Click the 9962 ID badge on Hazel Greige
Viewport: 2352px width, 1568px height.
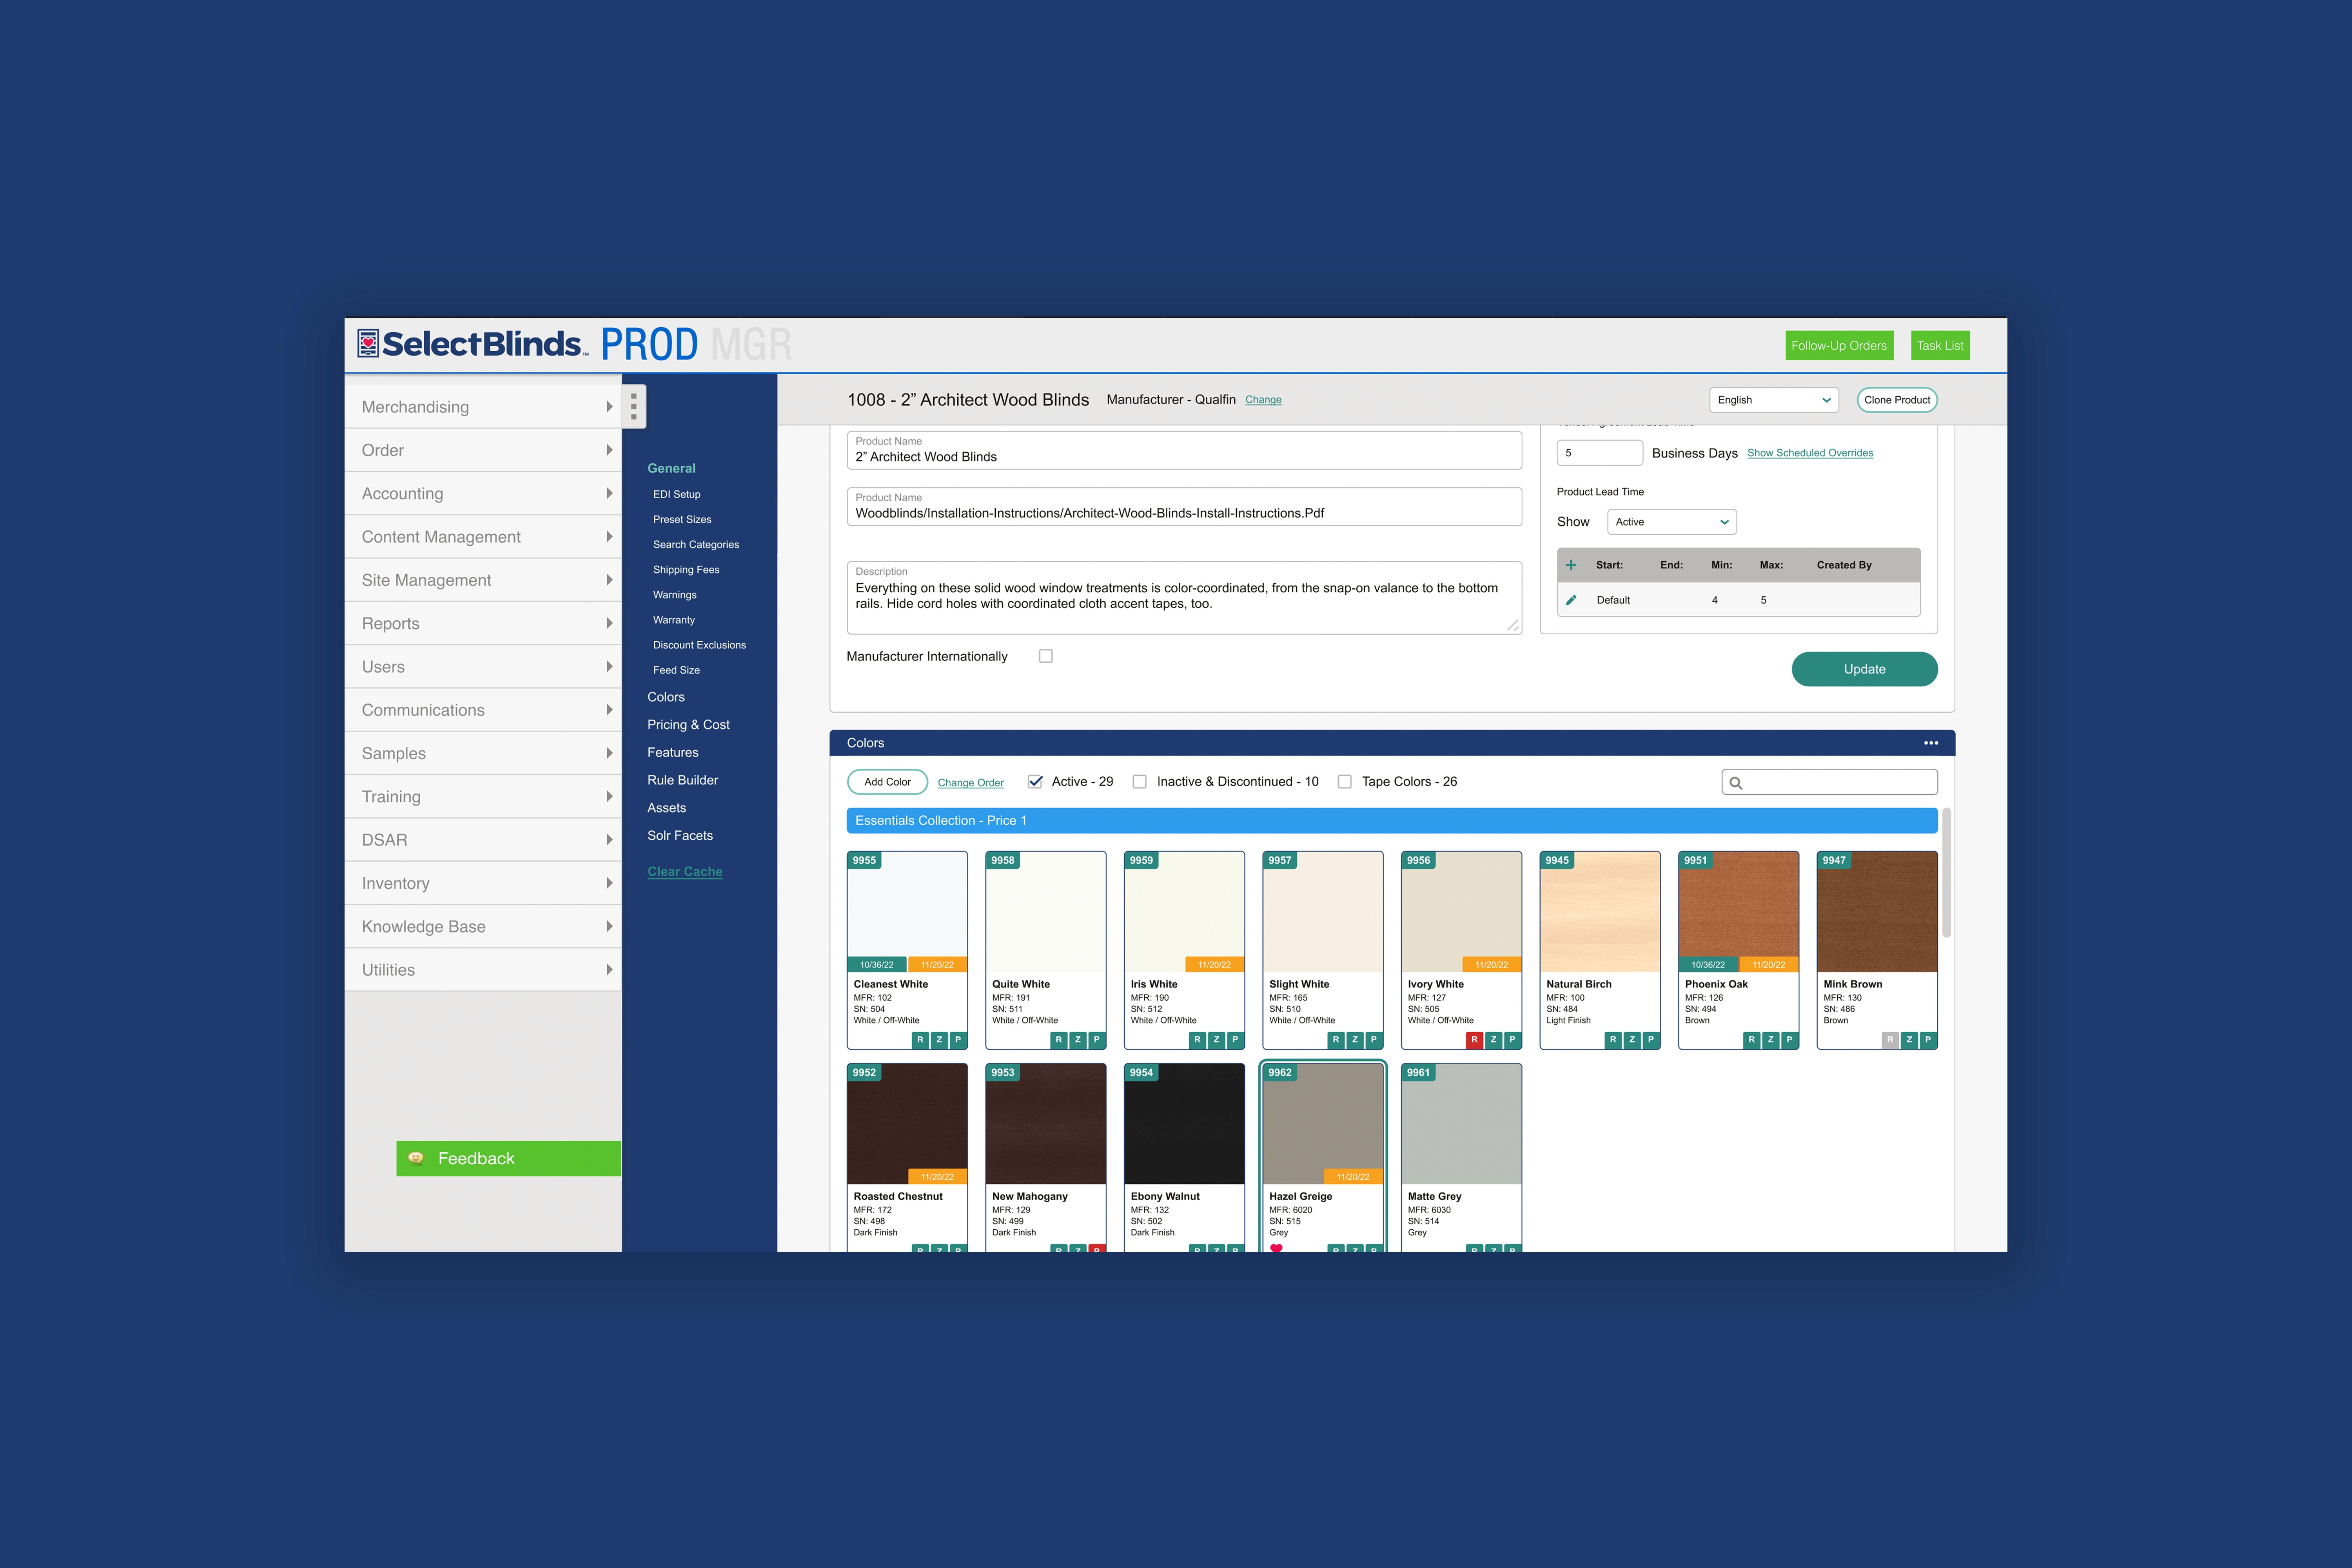coord(1280,1072)
